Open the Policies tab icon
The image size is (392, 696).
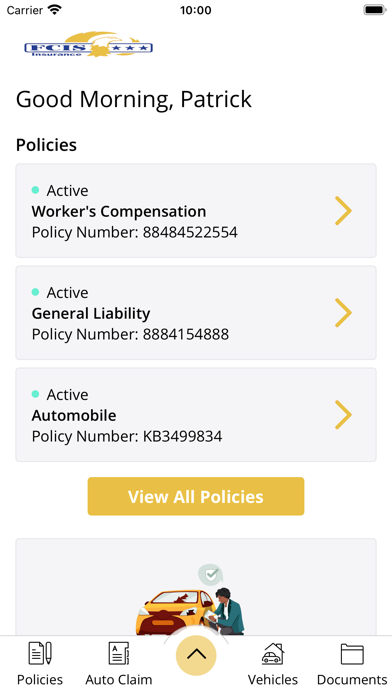click(x=40, y=653)
